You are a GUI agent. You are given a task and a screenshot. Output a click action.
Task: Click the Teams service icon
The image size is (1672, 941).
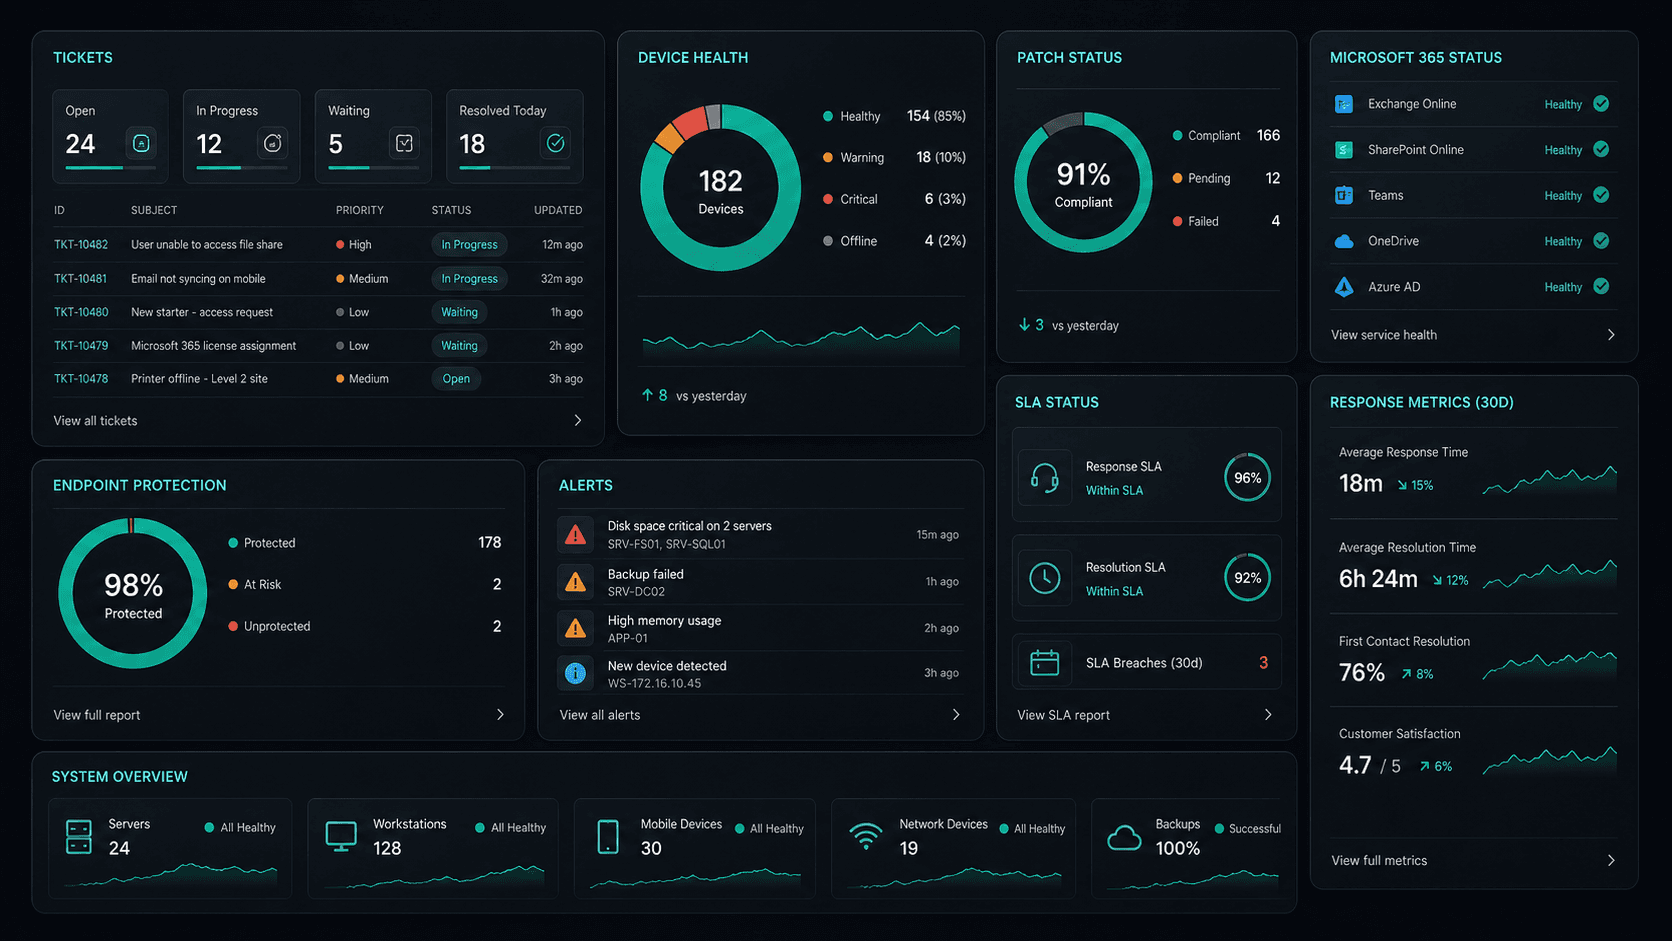pos(1344,195)
